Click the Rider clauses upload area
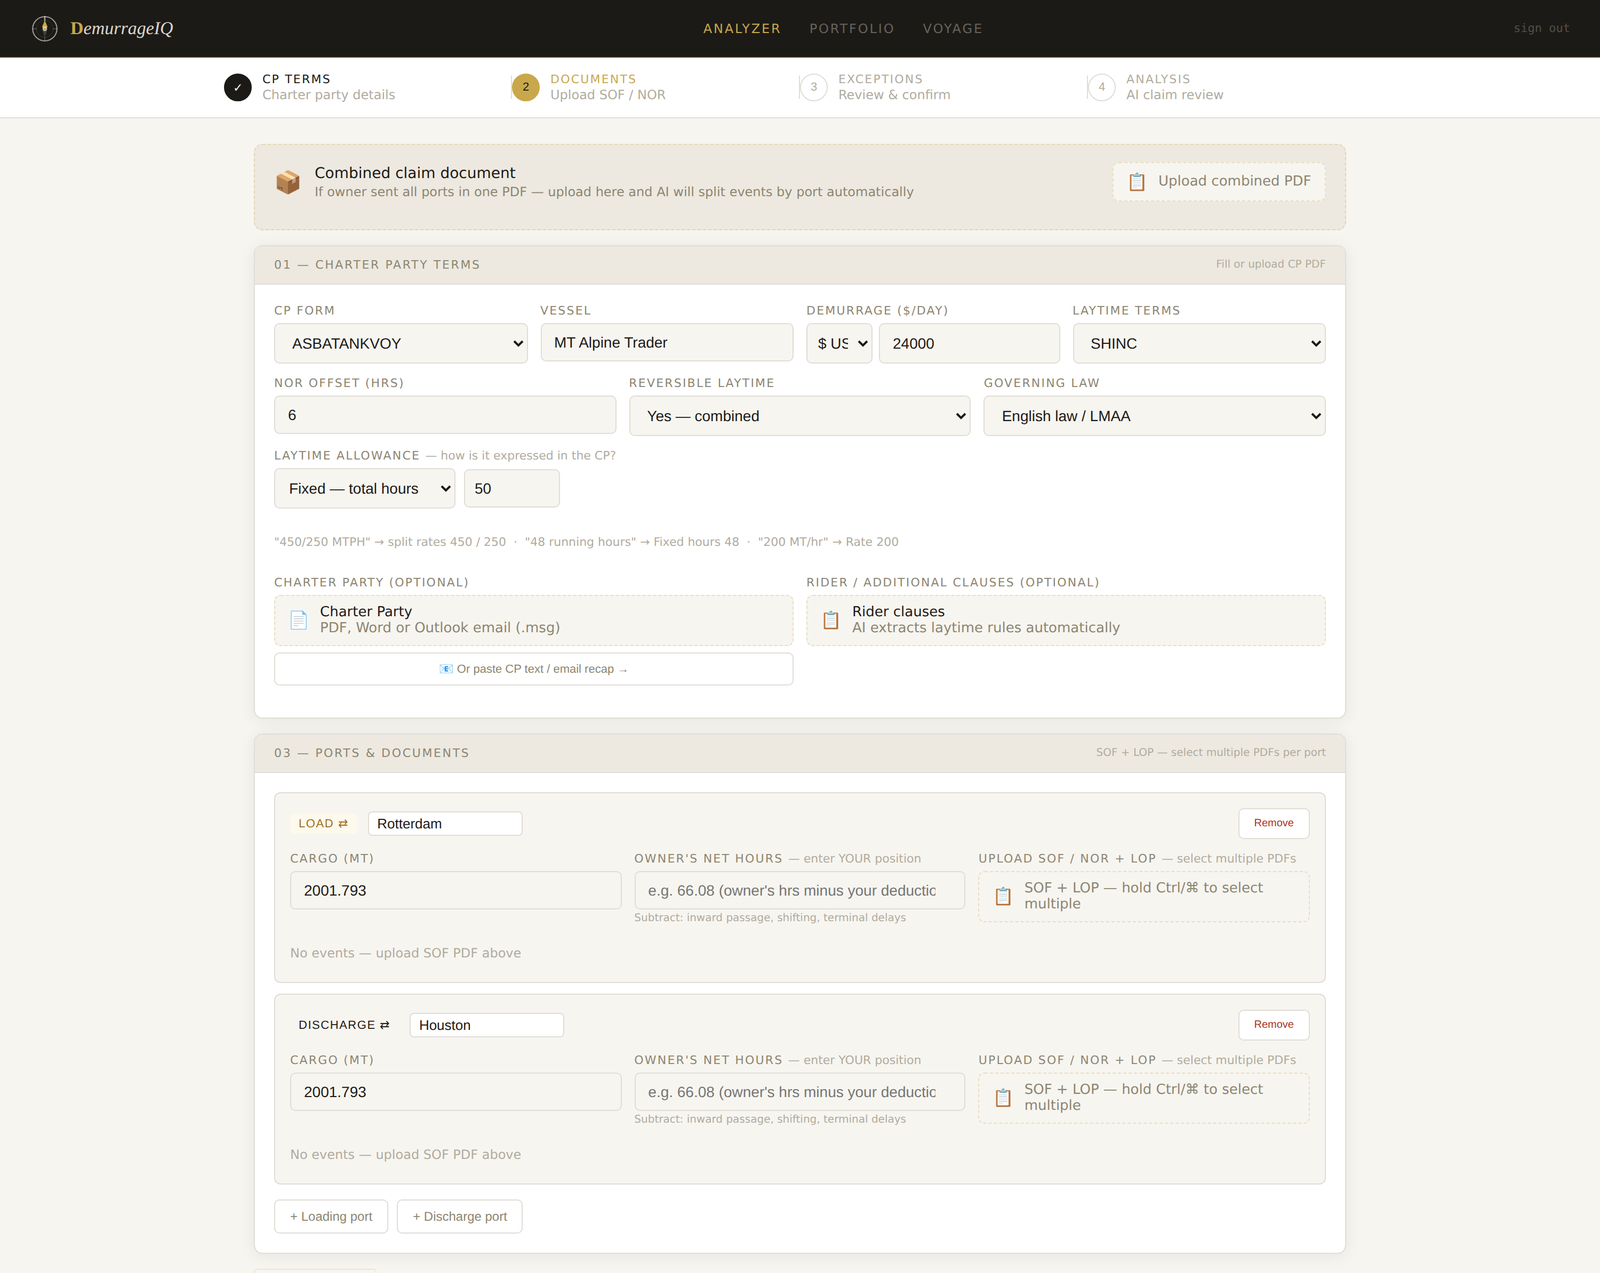The width and height of the screenshot is (1600, 1273). pos(1066,620)
